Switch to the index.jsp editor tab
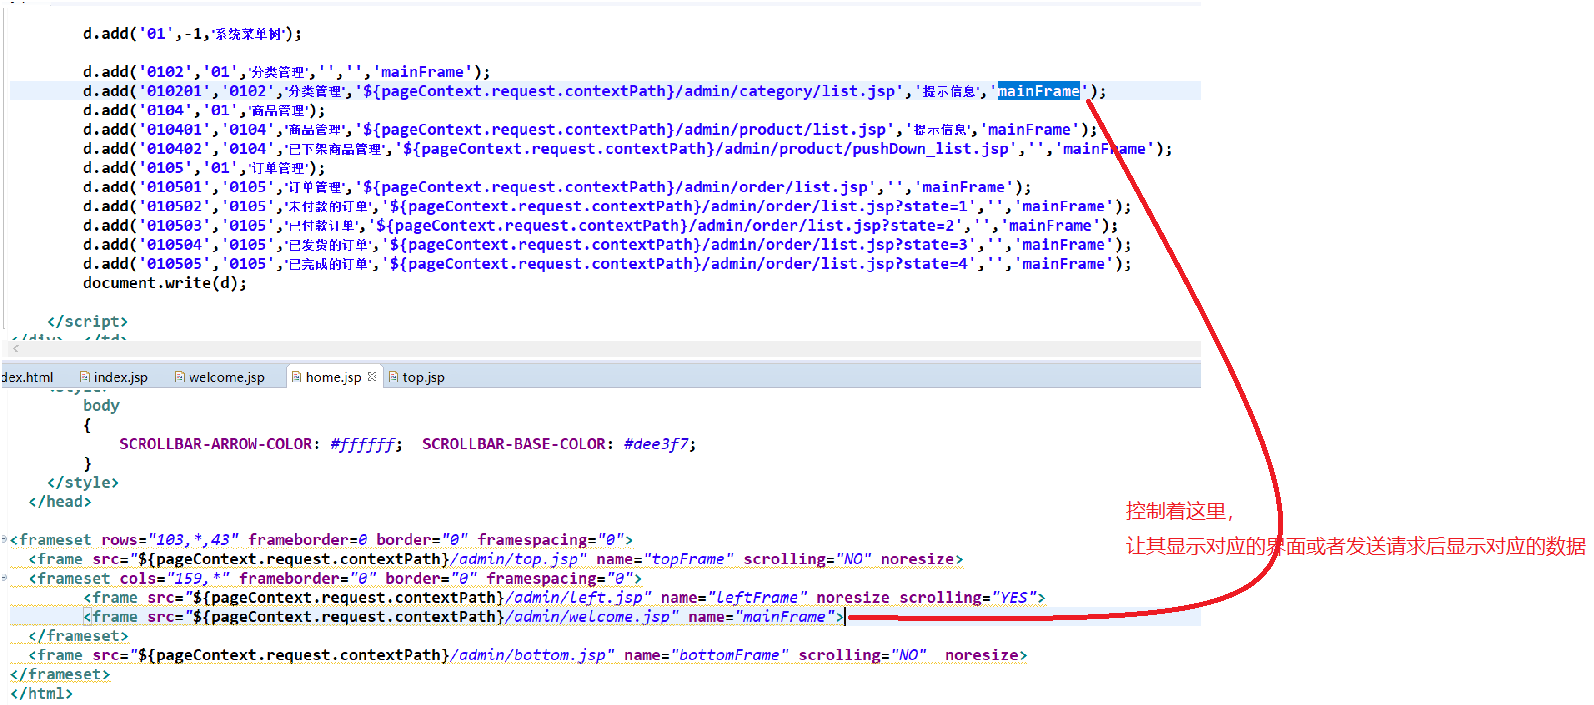The image size is (1594, 705). (113, 377)
